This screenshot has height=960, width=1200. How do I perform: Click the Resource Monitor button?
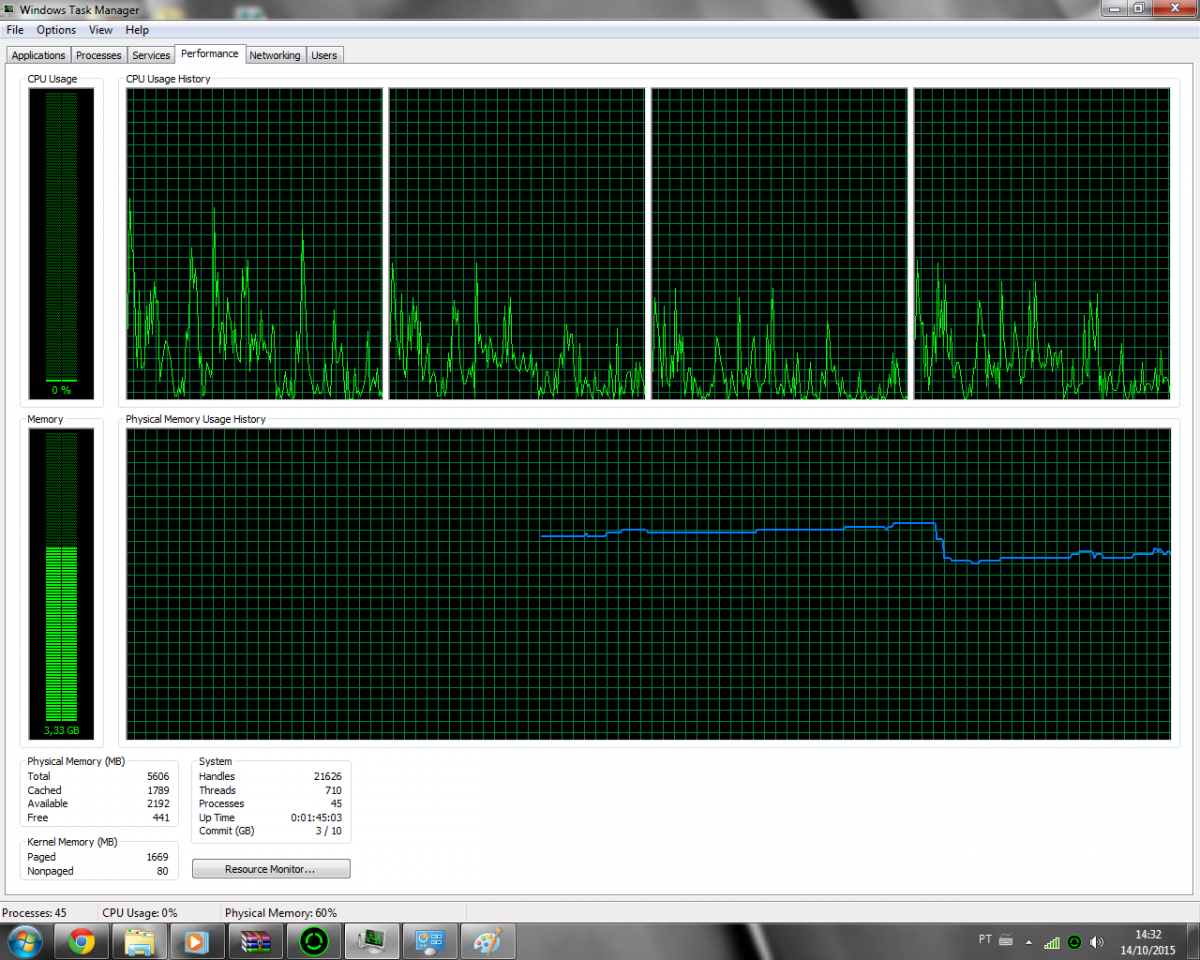[271, 869]
